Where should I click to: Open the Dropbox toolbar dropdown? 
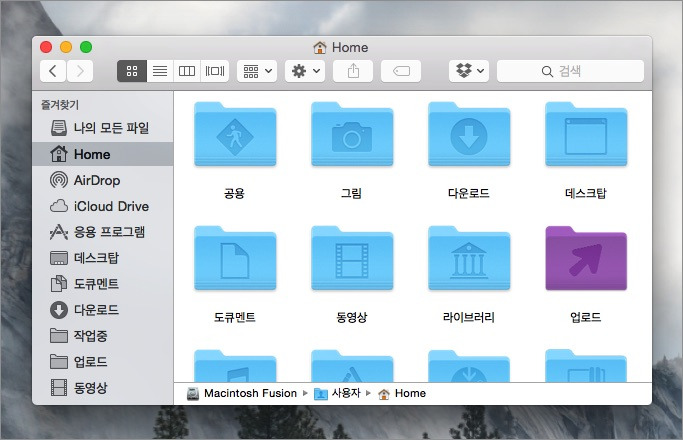(x=469, y=71)
